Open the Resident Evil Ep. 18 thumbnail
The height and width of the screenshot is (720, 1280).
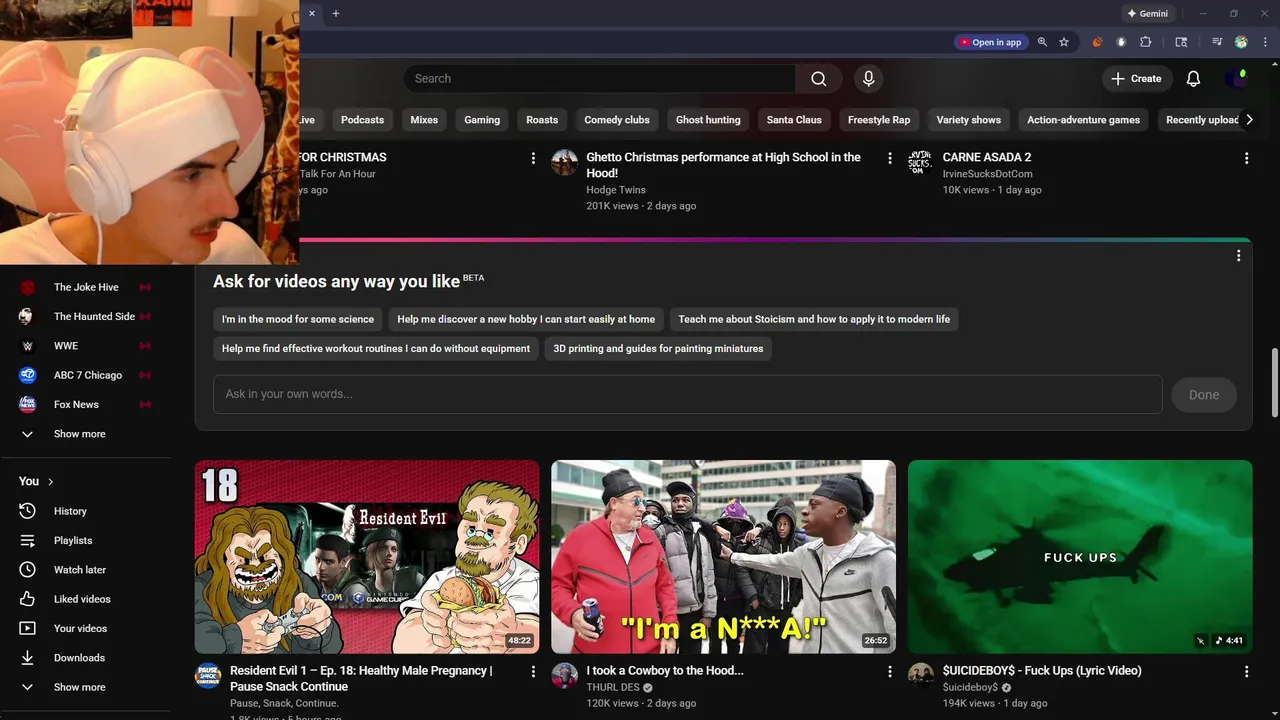click(x=367, y=557)
